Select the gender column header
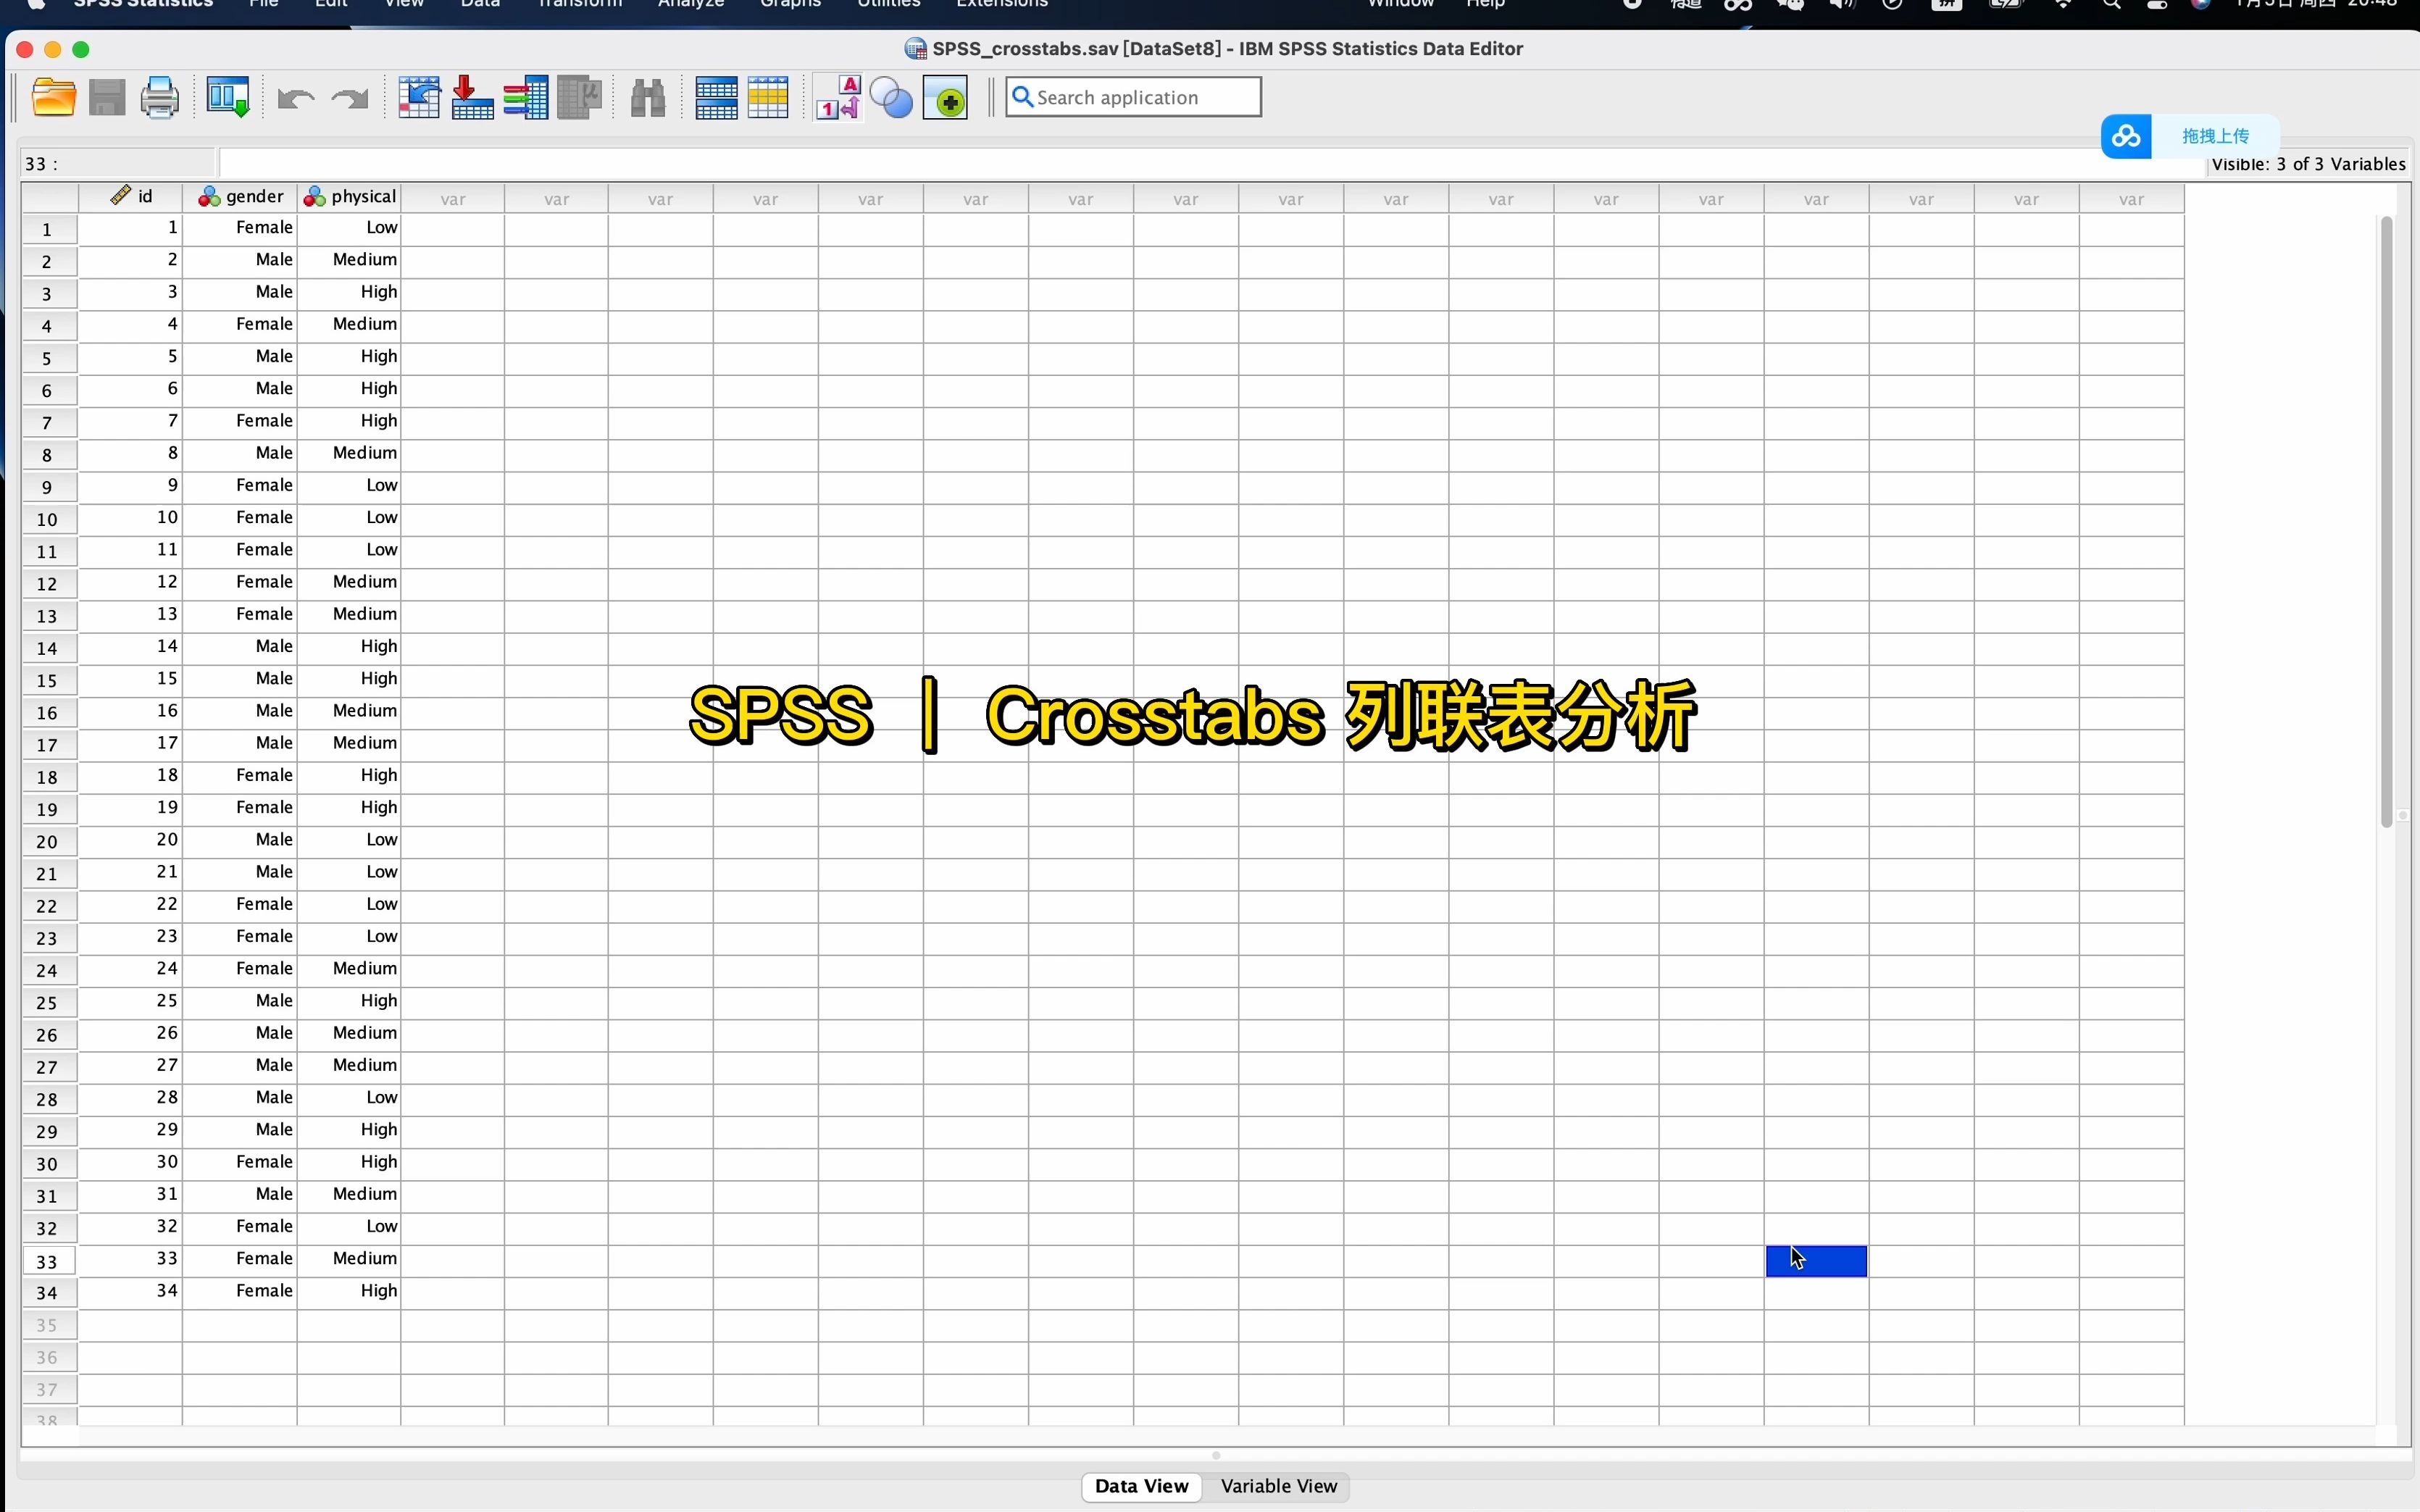Viewport: 2420px width, 1512px height. coord(240,196)
